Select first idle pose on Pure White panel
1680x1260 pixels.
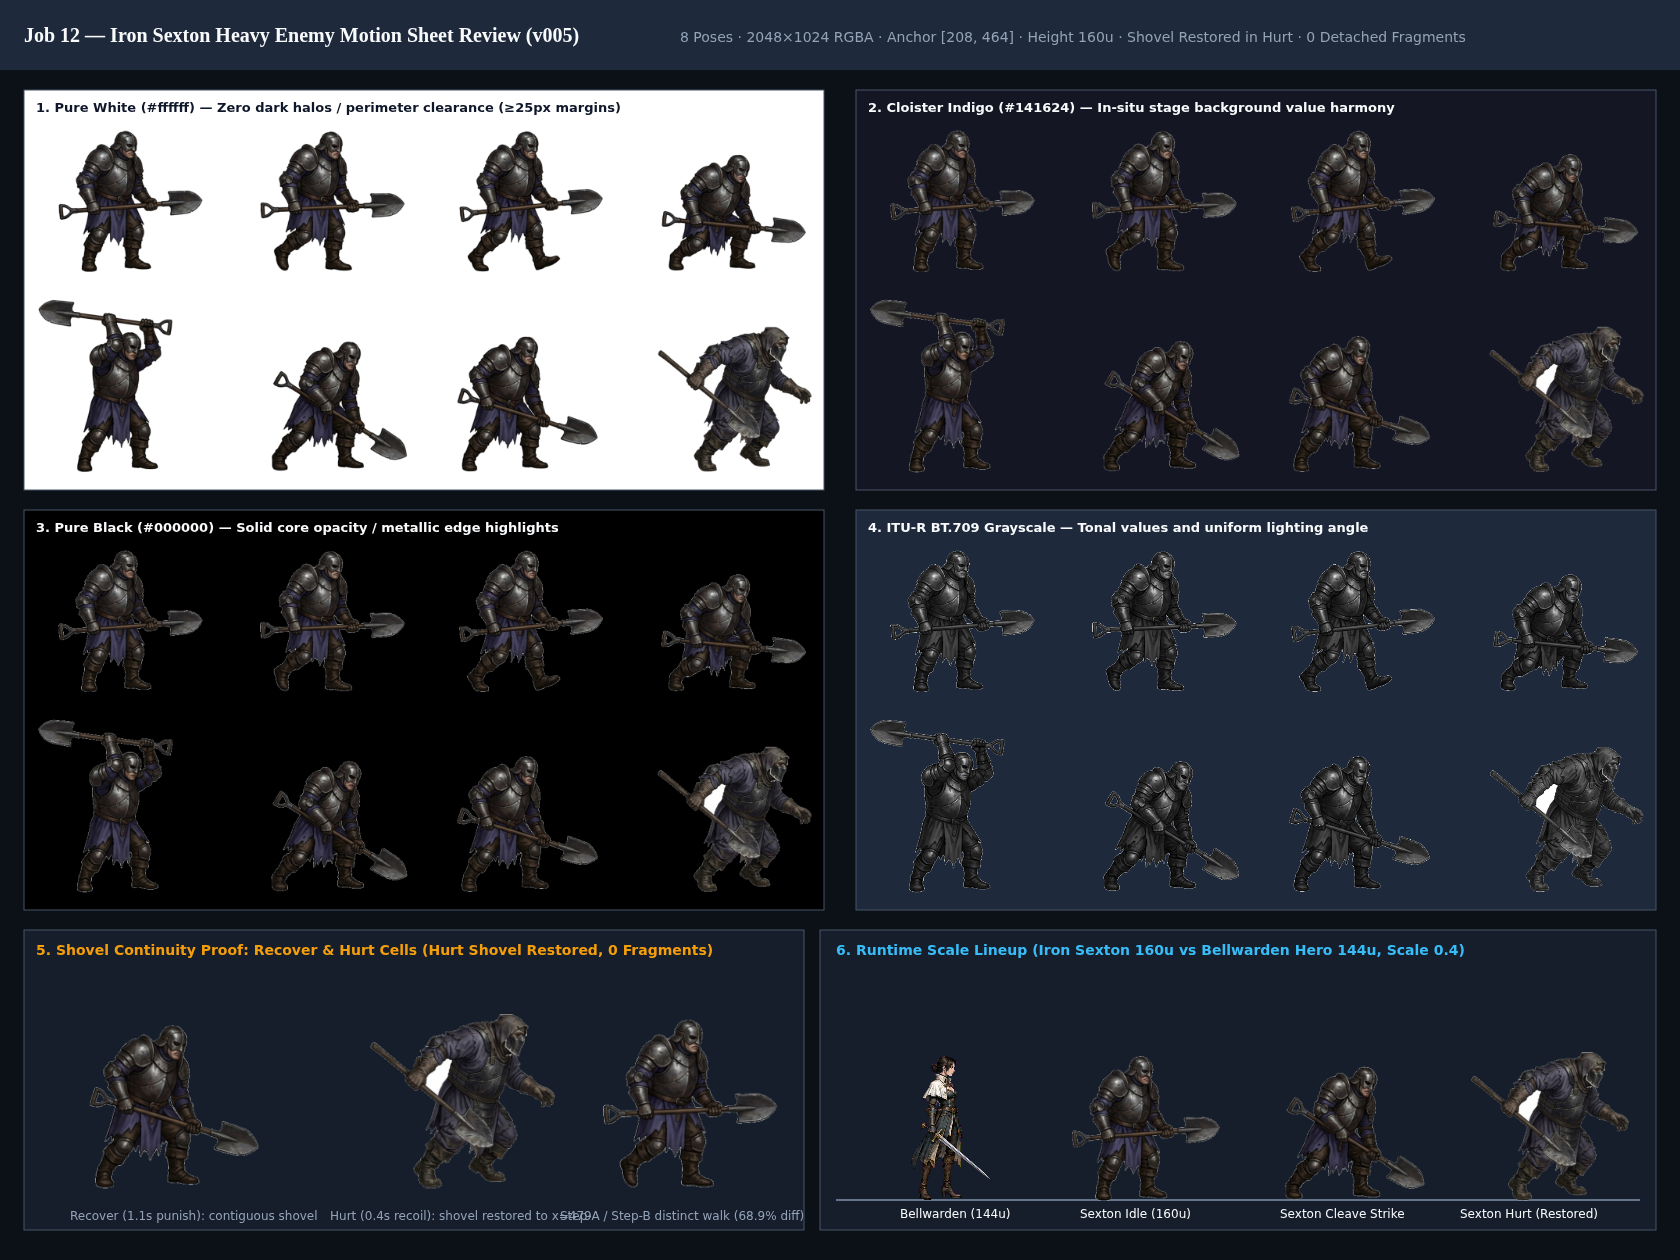coord(130,201)
